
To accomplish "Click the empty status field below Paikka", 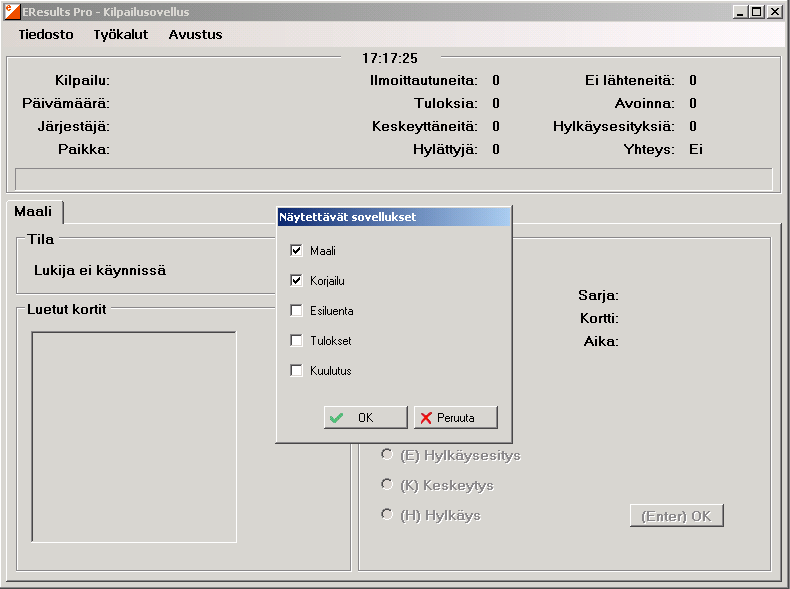I will pyautogui.click(x=393, y=179).
